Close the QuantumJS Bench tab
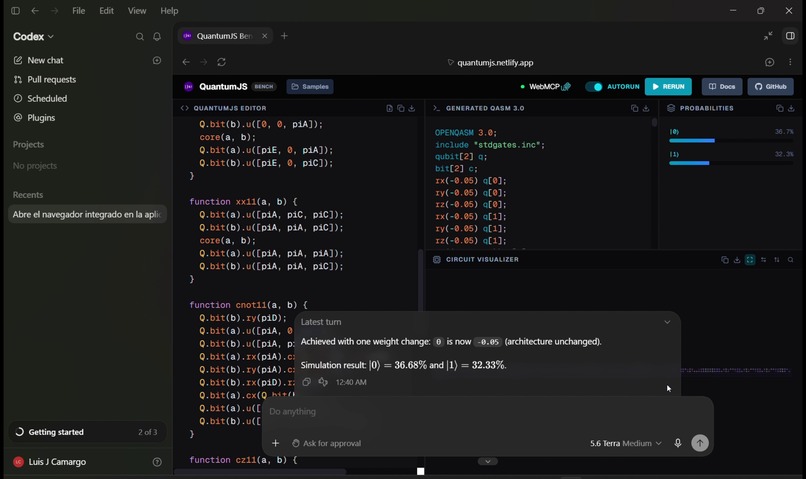806x479 pixels. click(x=264, y=36)
